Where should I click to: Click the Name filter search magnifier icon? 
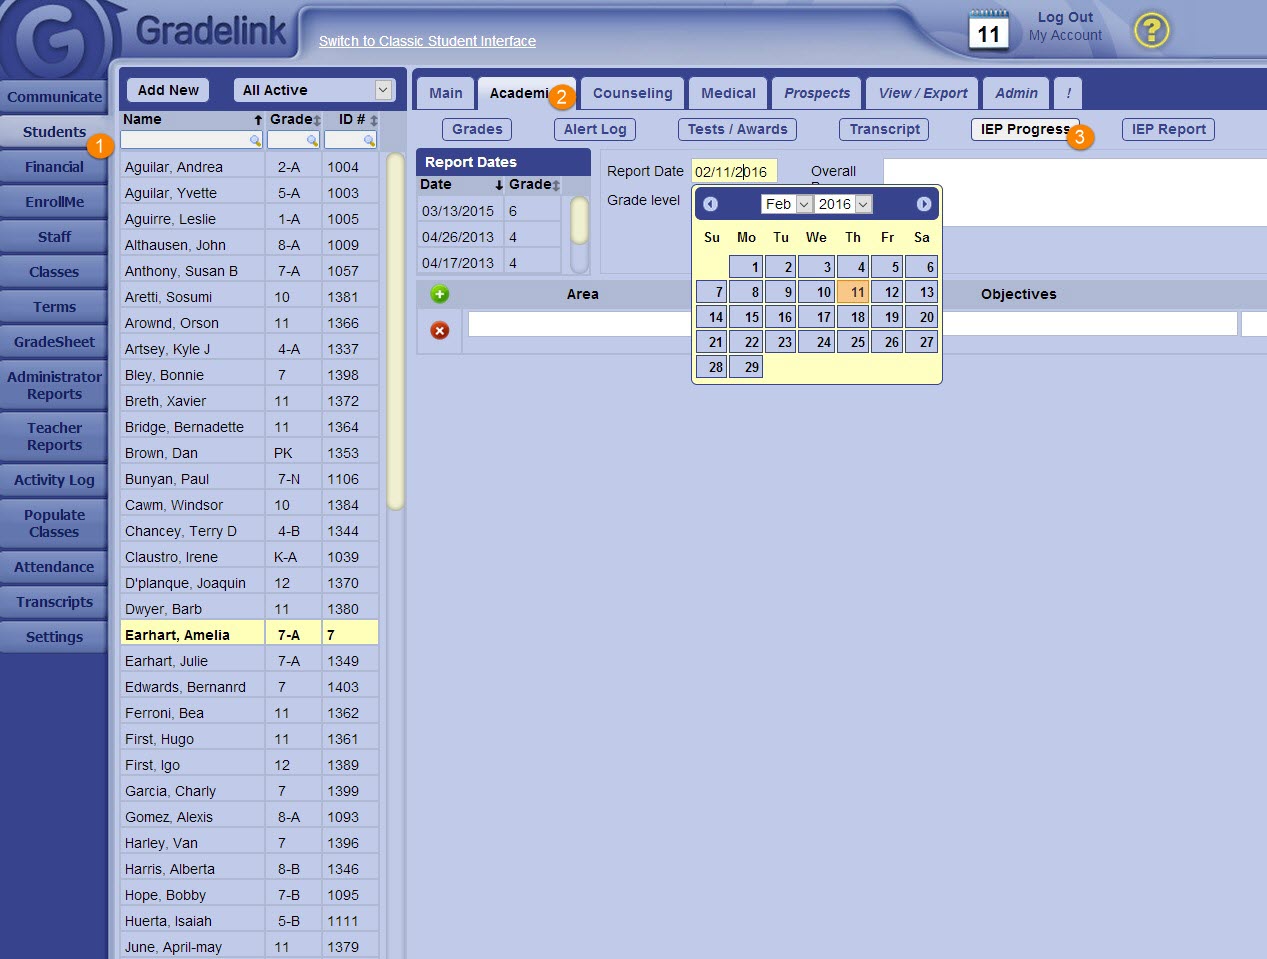[255, 141]
